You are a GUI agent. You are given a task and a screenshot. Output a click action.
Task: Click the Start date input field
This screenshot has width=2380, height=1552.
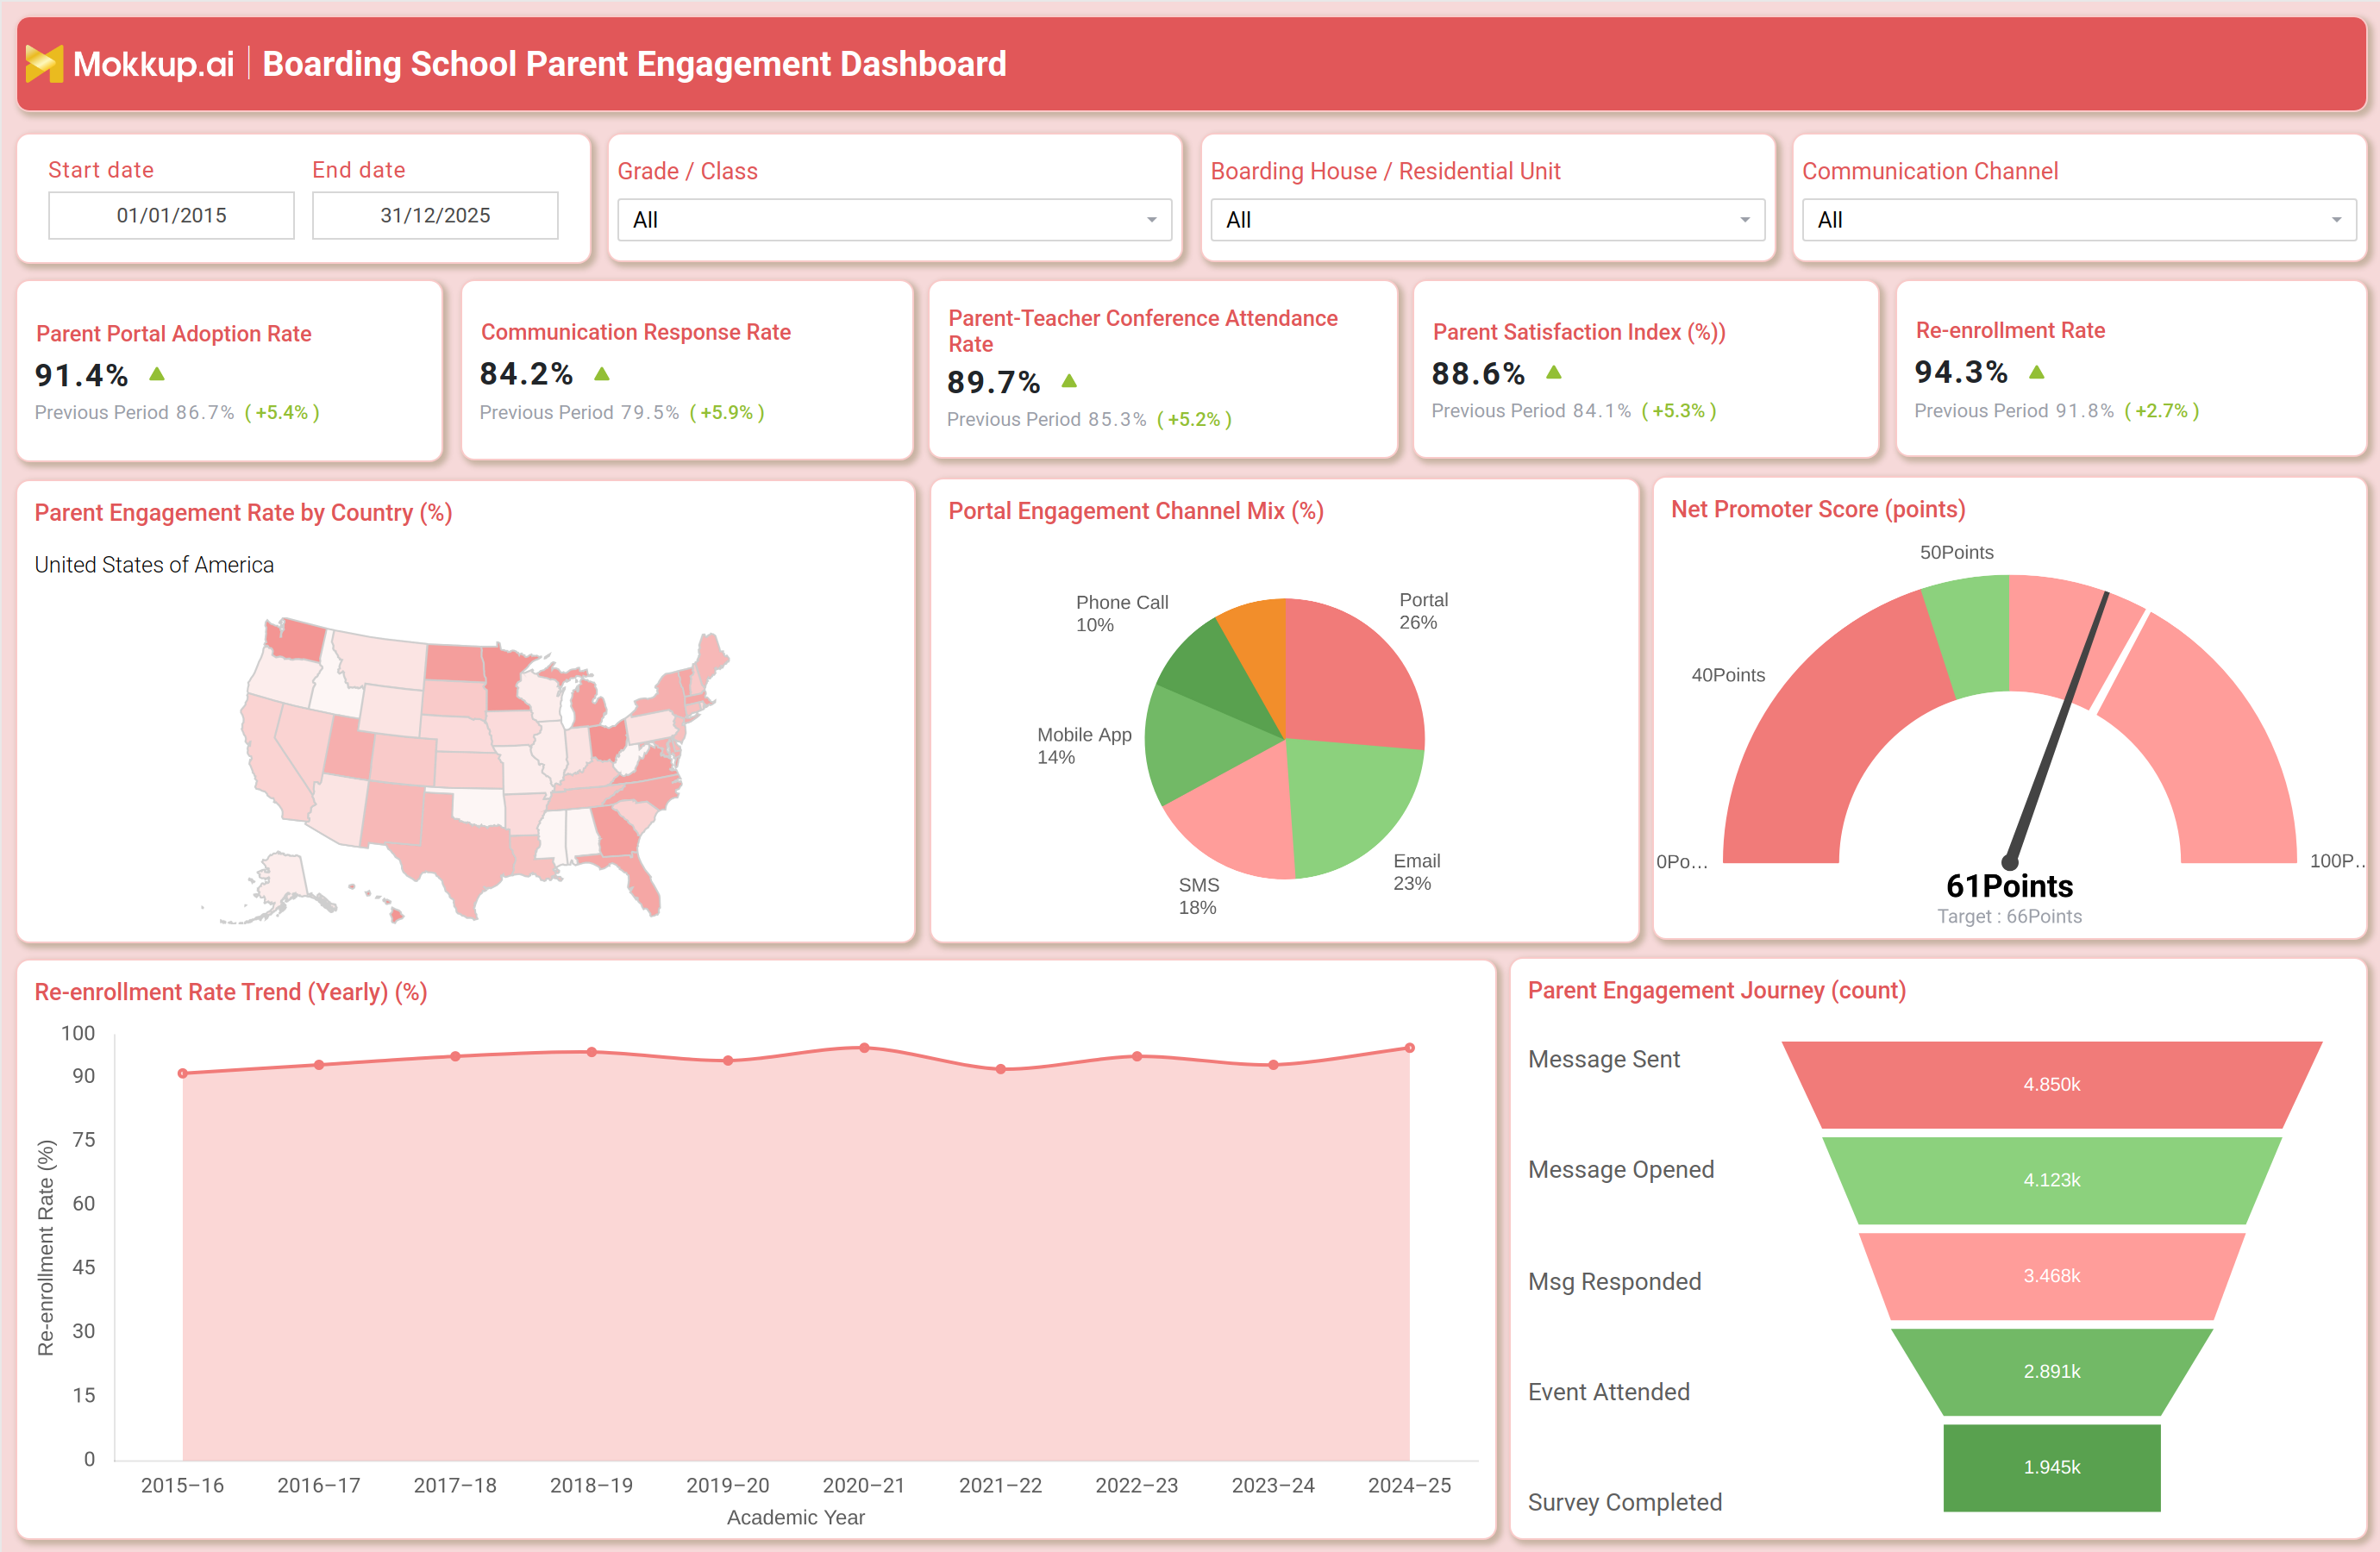tap(171, 215)
